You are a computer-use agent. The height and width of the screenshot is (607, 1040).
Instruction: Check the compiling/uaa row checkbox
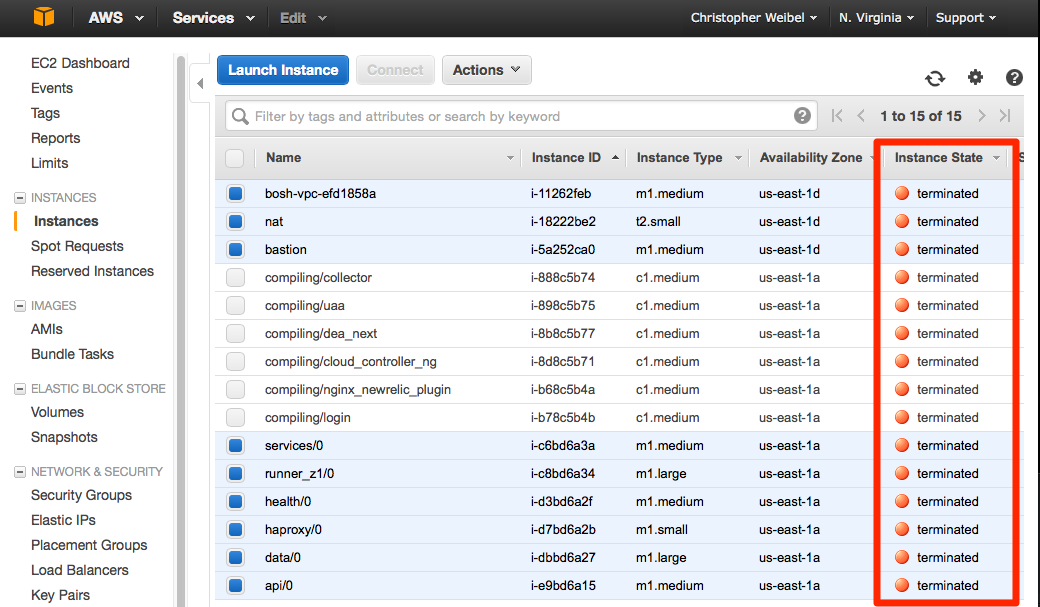(x=235, y=305)
